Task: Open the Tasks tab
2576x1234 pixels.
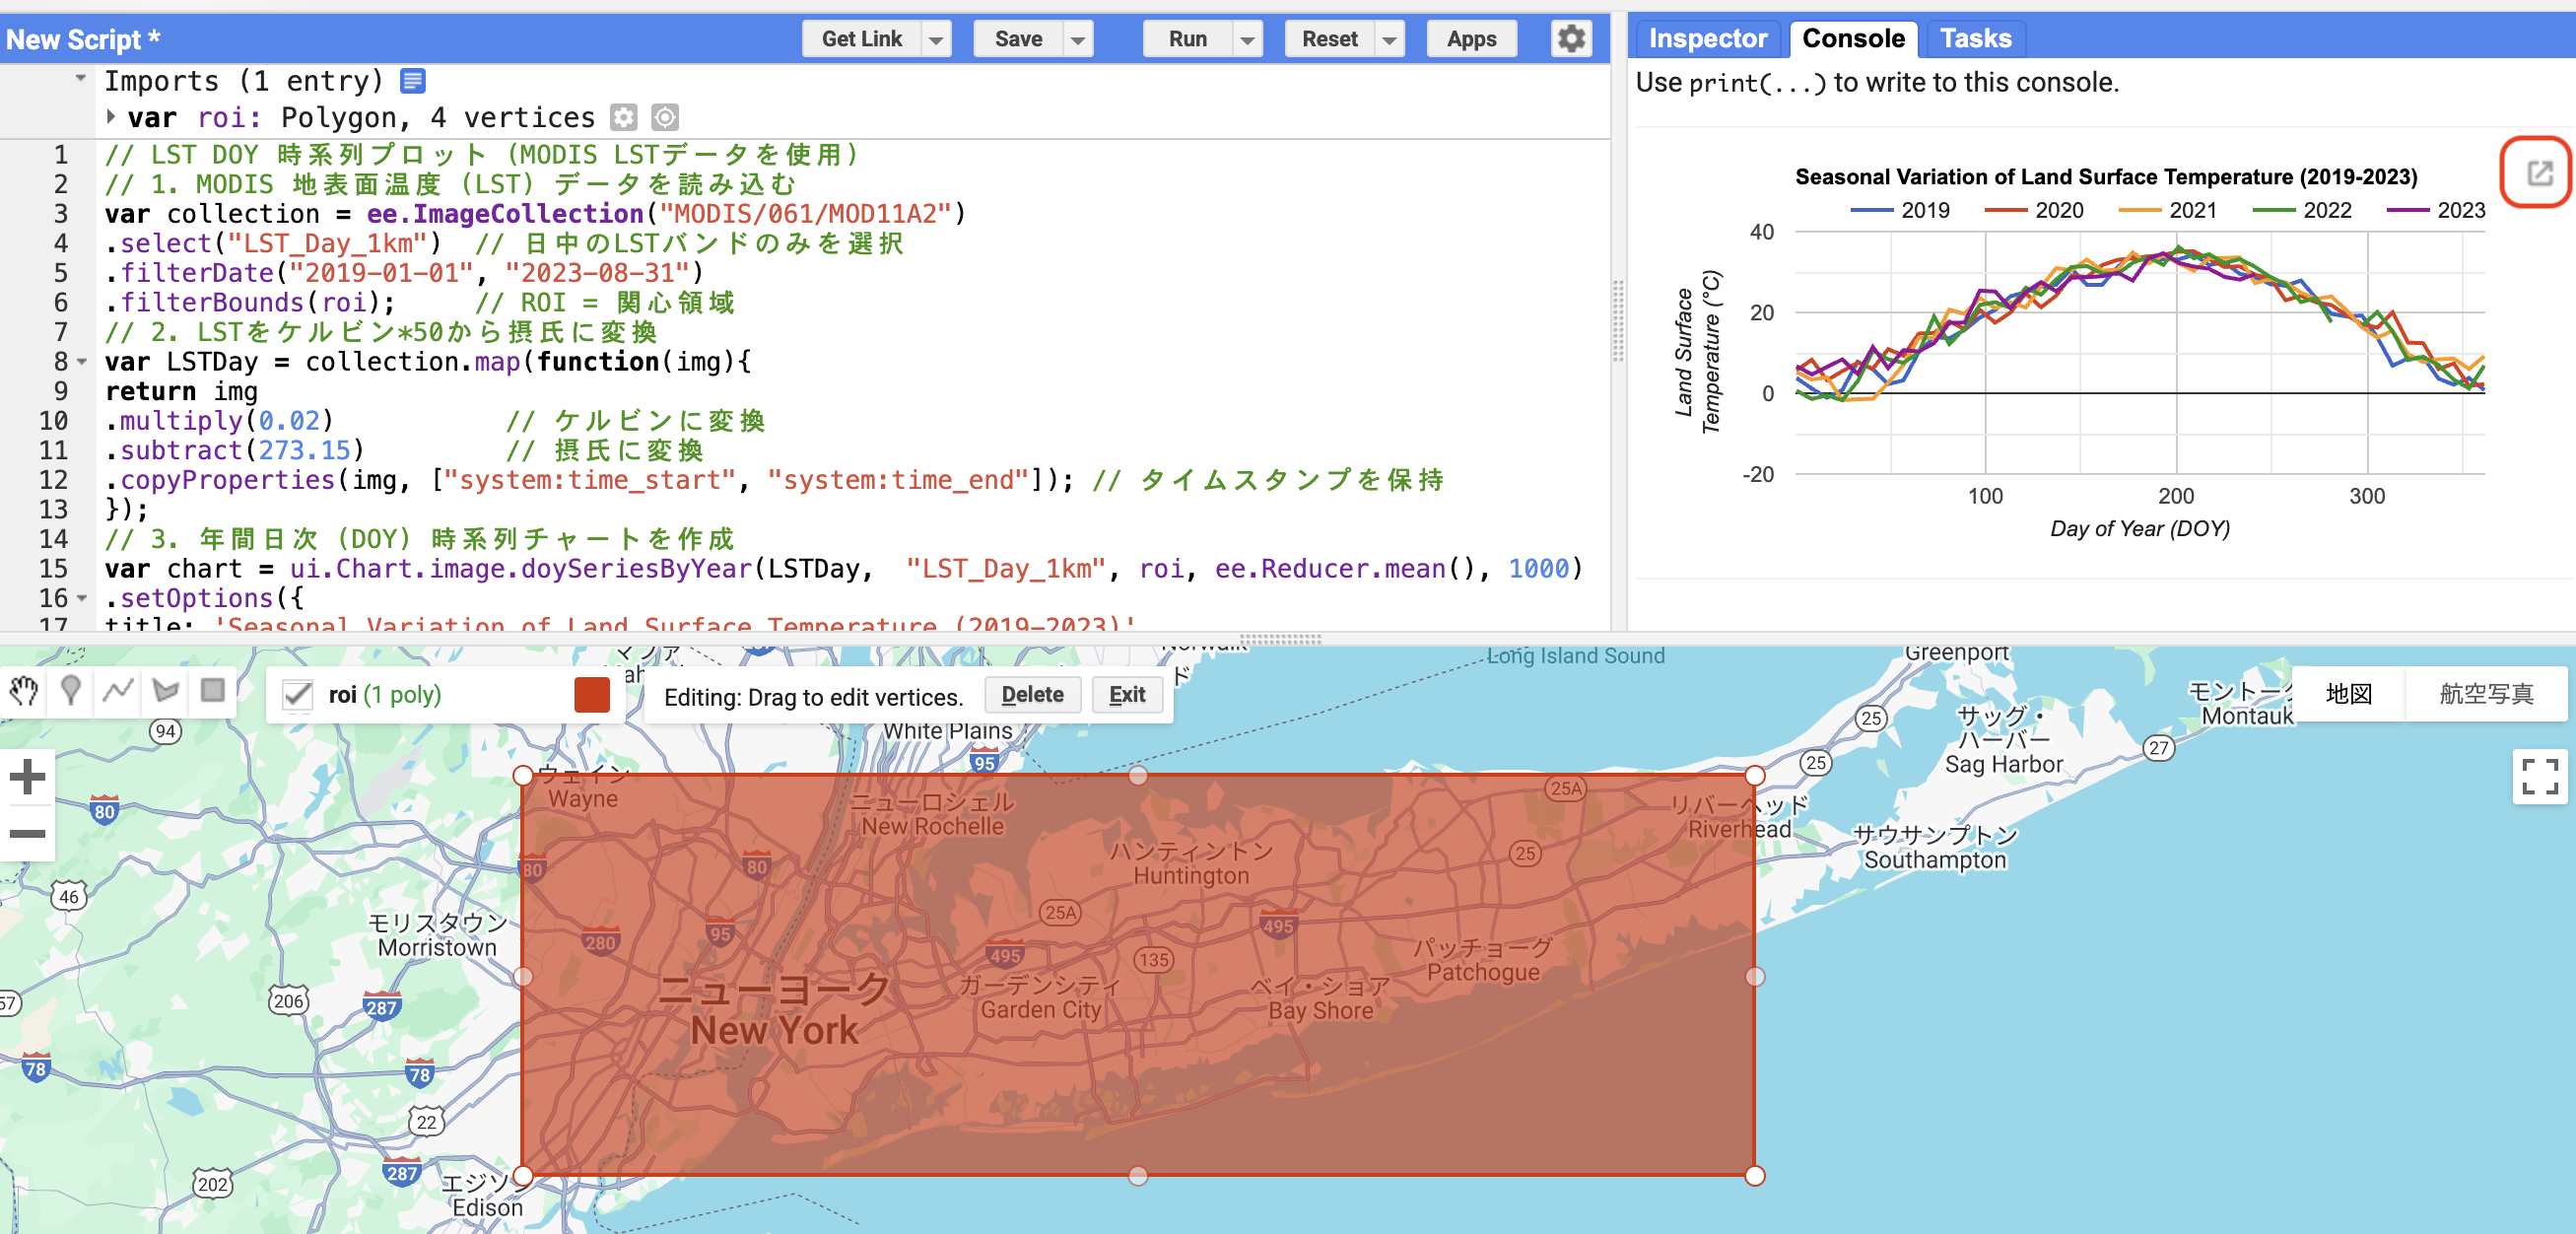Action: tap(1974, 39)
